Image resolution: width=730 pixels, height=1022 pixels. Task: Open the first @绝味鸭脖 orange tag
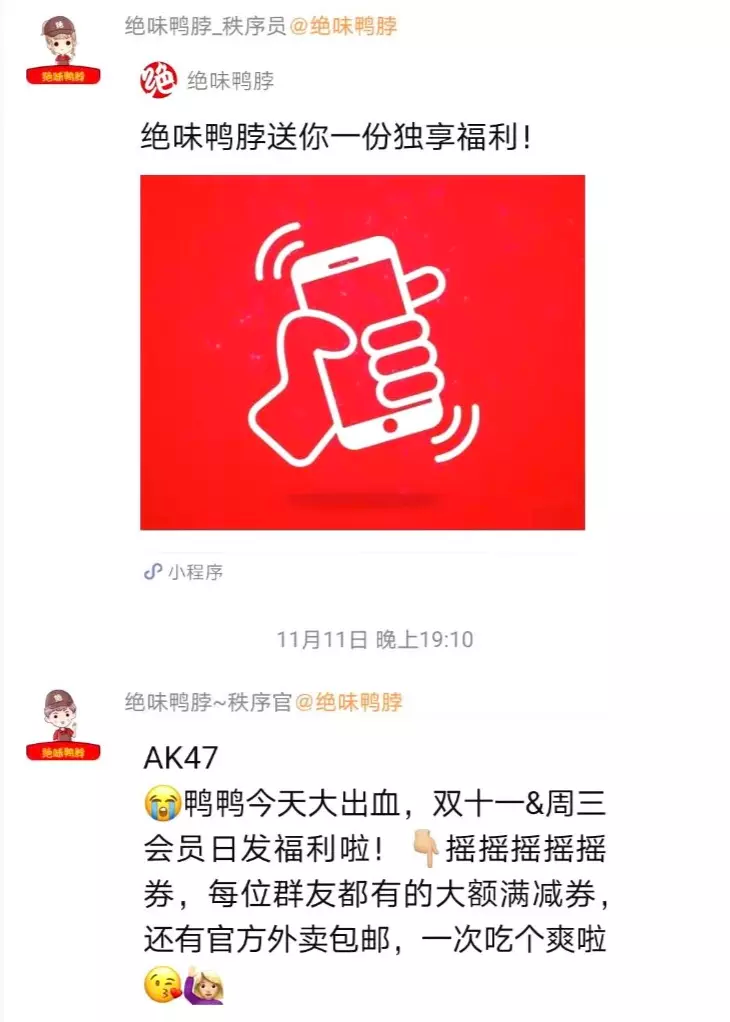click(343, 26)
